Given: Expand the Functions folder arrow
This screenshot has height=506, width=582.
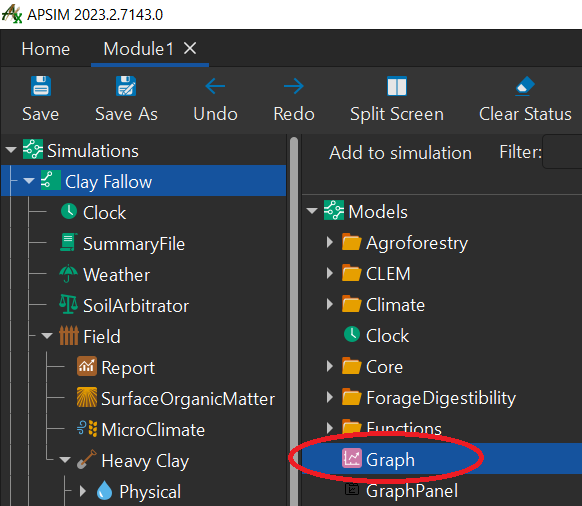Looking at the screenshot, I should [330, 428].
